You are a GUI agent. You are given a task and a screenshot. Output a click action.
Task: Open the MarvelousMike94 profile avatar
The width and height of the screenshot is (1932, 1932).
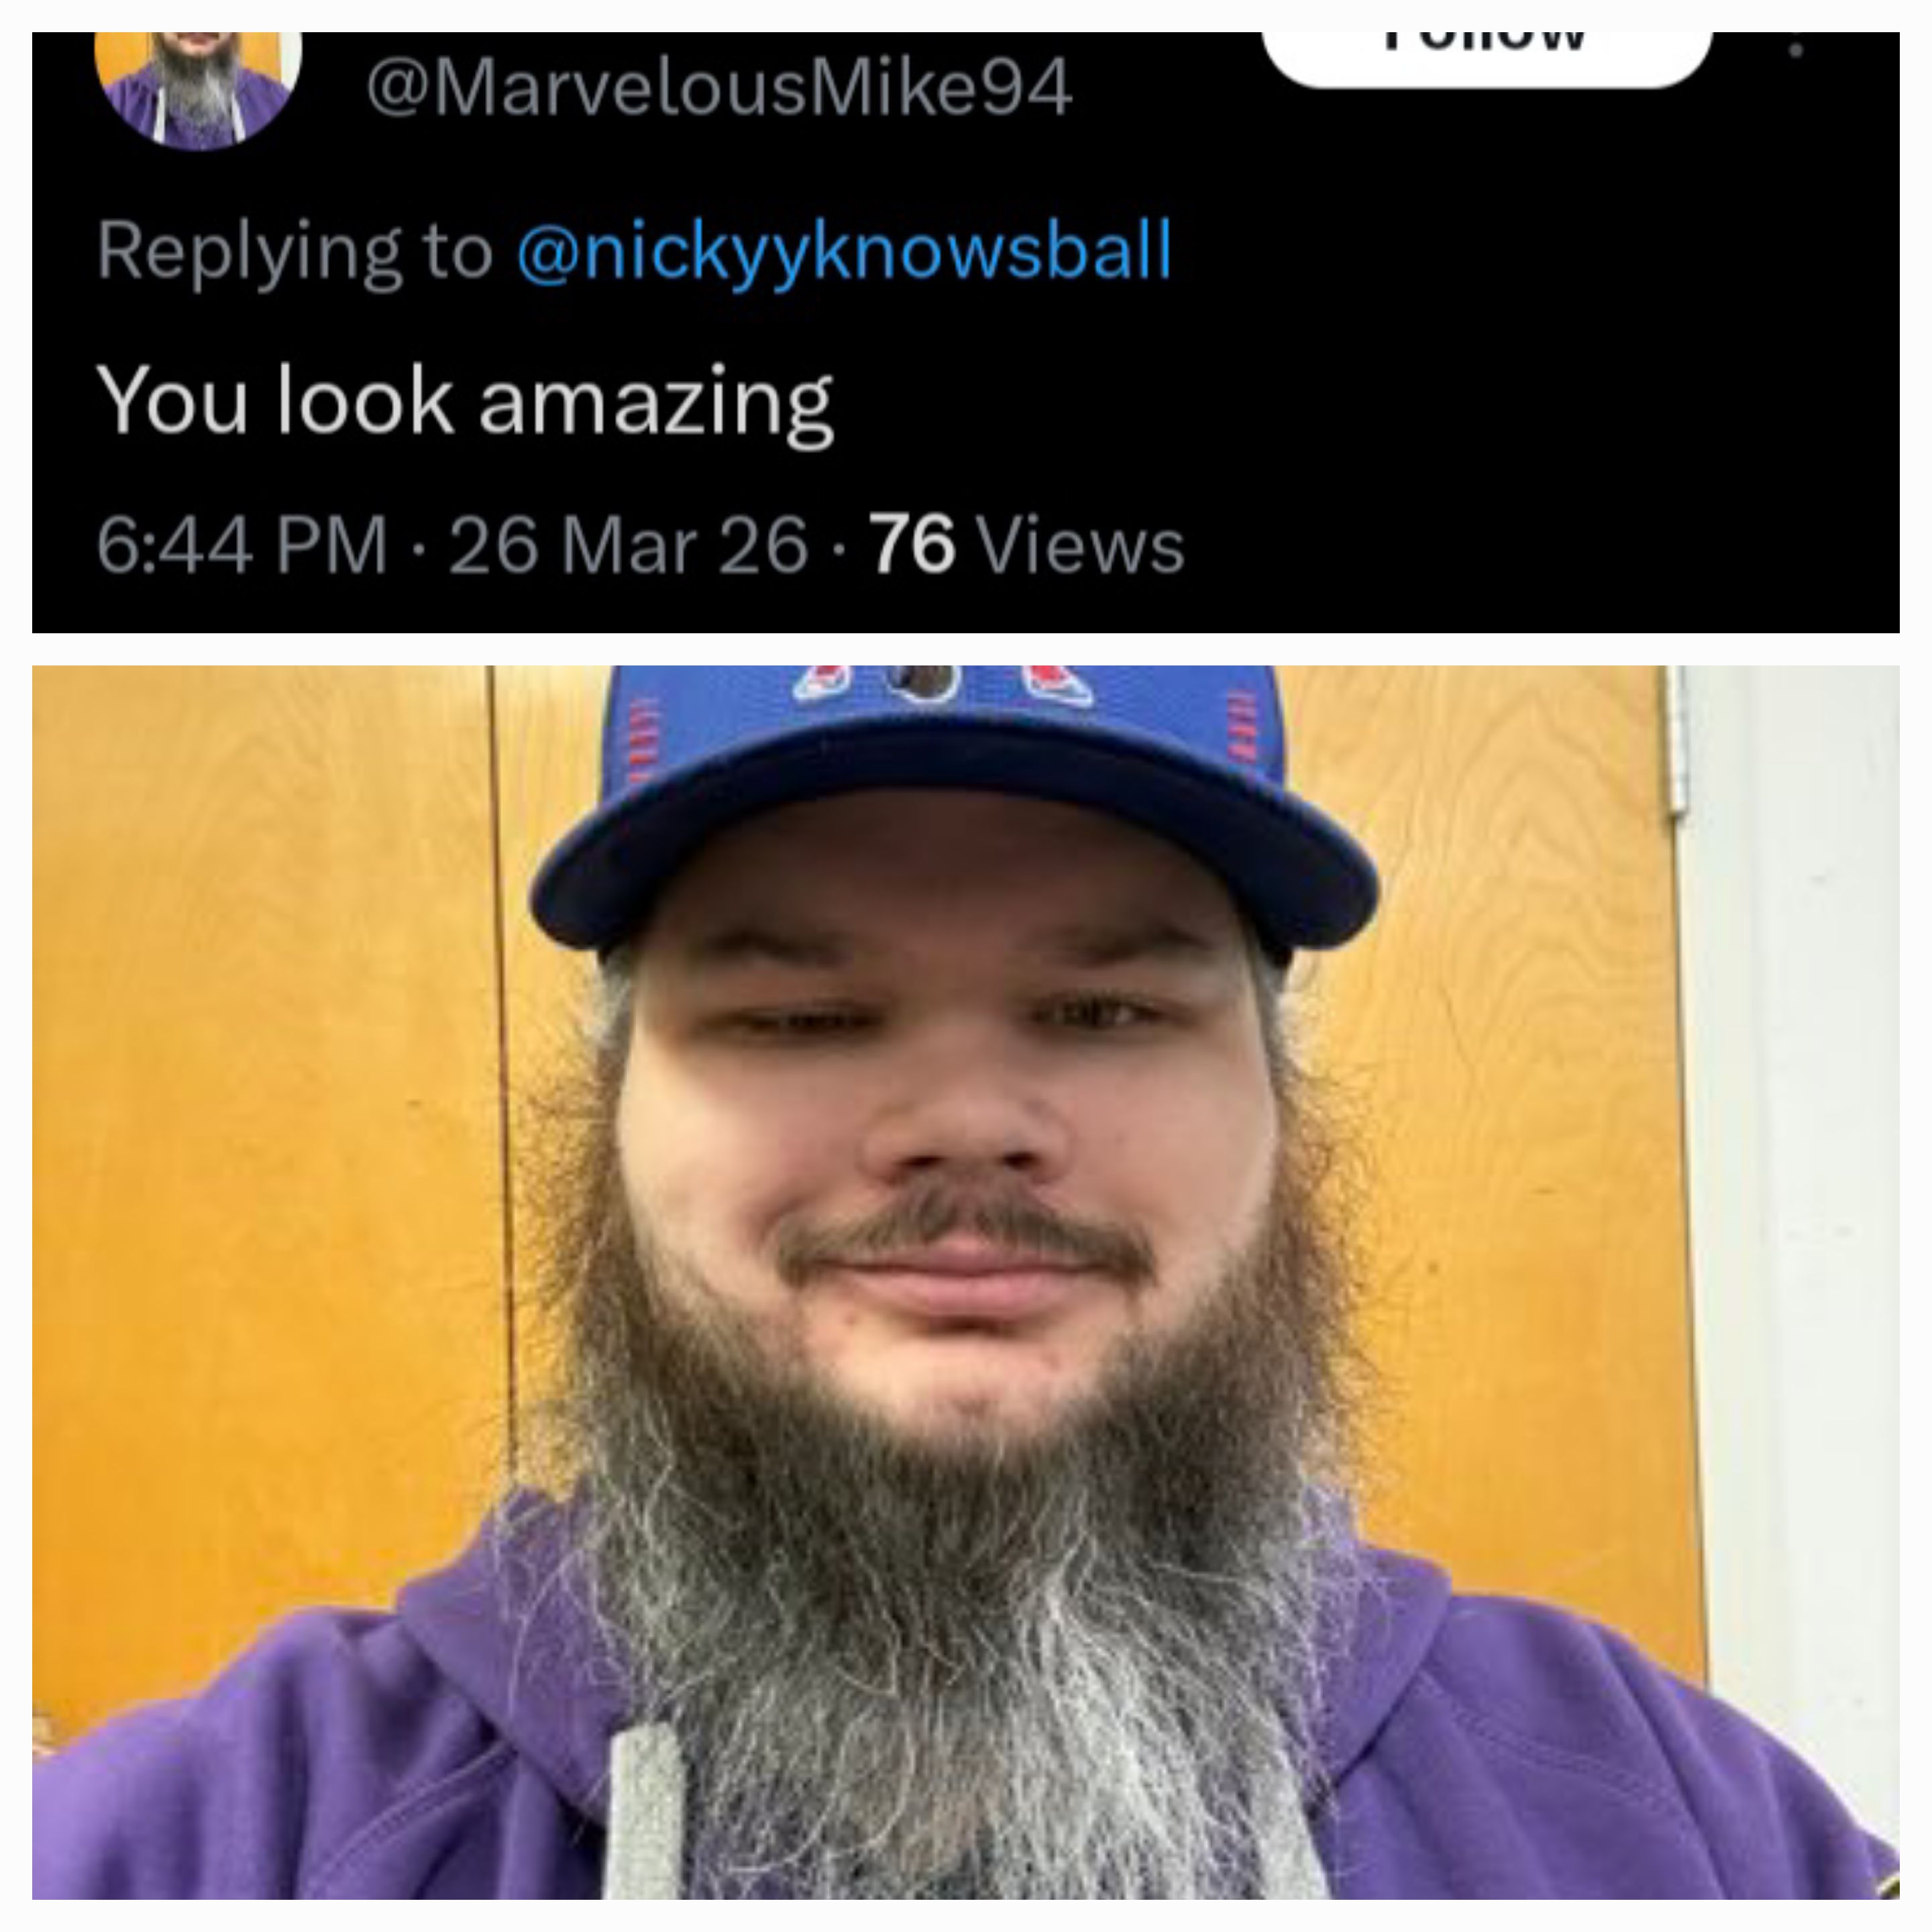[x=198, y=88]
